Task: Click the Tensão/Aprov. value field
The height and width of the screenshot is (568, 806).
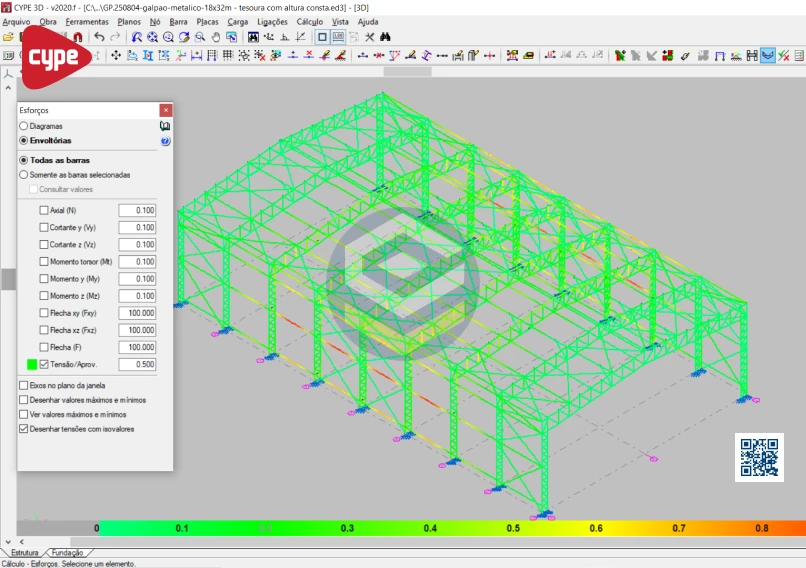Action: [137, 365]
